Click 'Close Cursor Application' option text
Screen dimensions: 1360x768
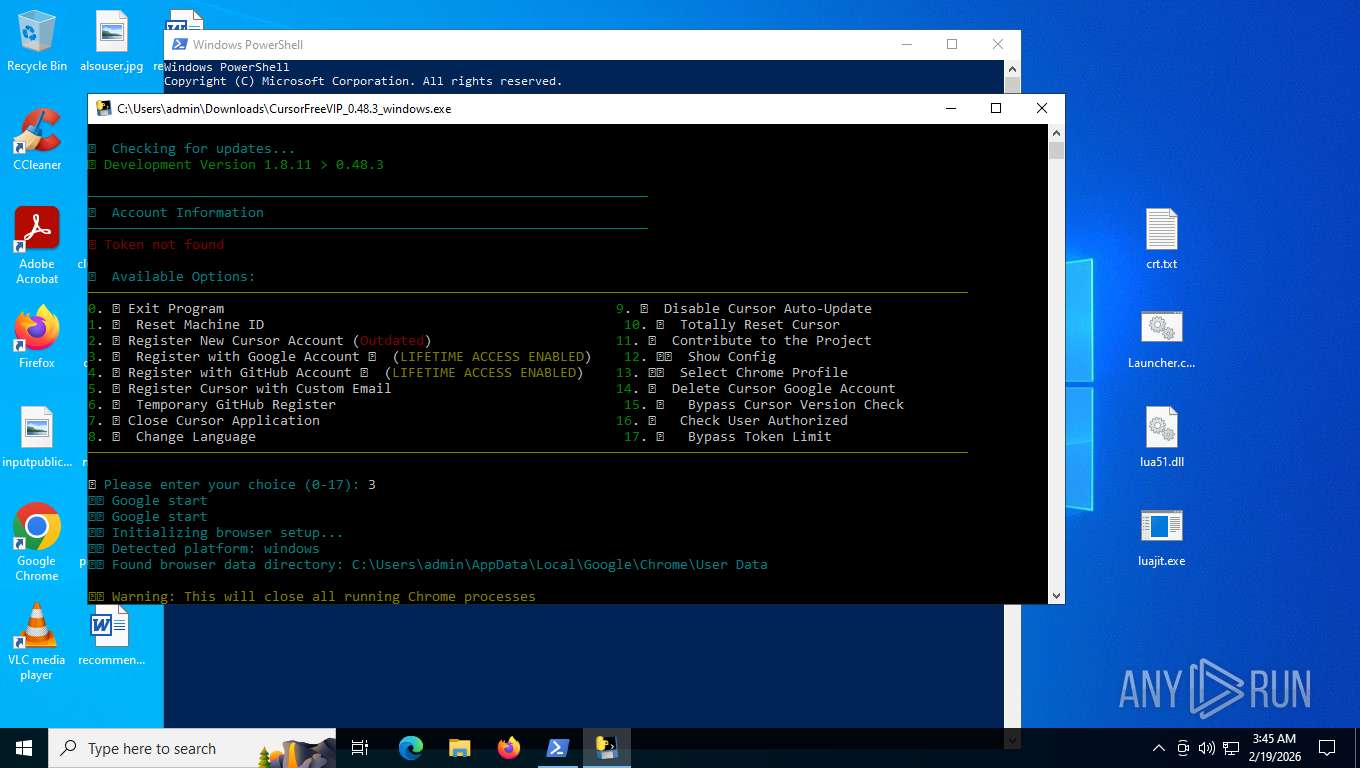[224, 421]
